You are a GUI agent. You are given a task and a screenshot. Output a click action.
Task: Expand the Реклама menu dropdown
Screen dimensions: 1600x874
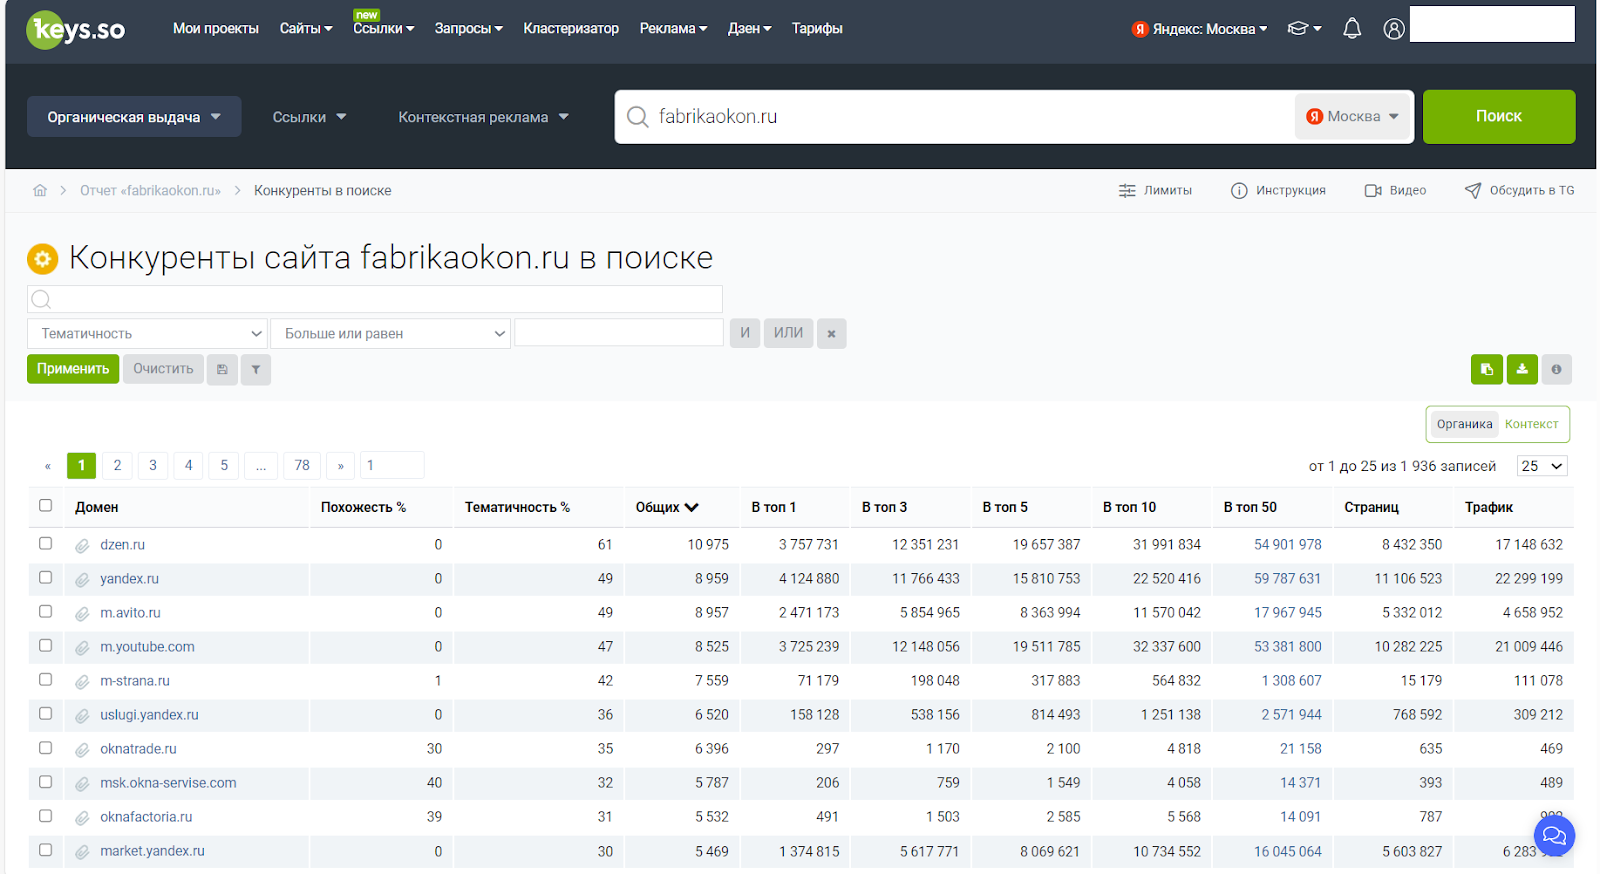tap(673, 28)
